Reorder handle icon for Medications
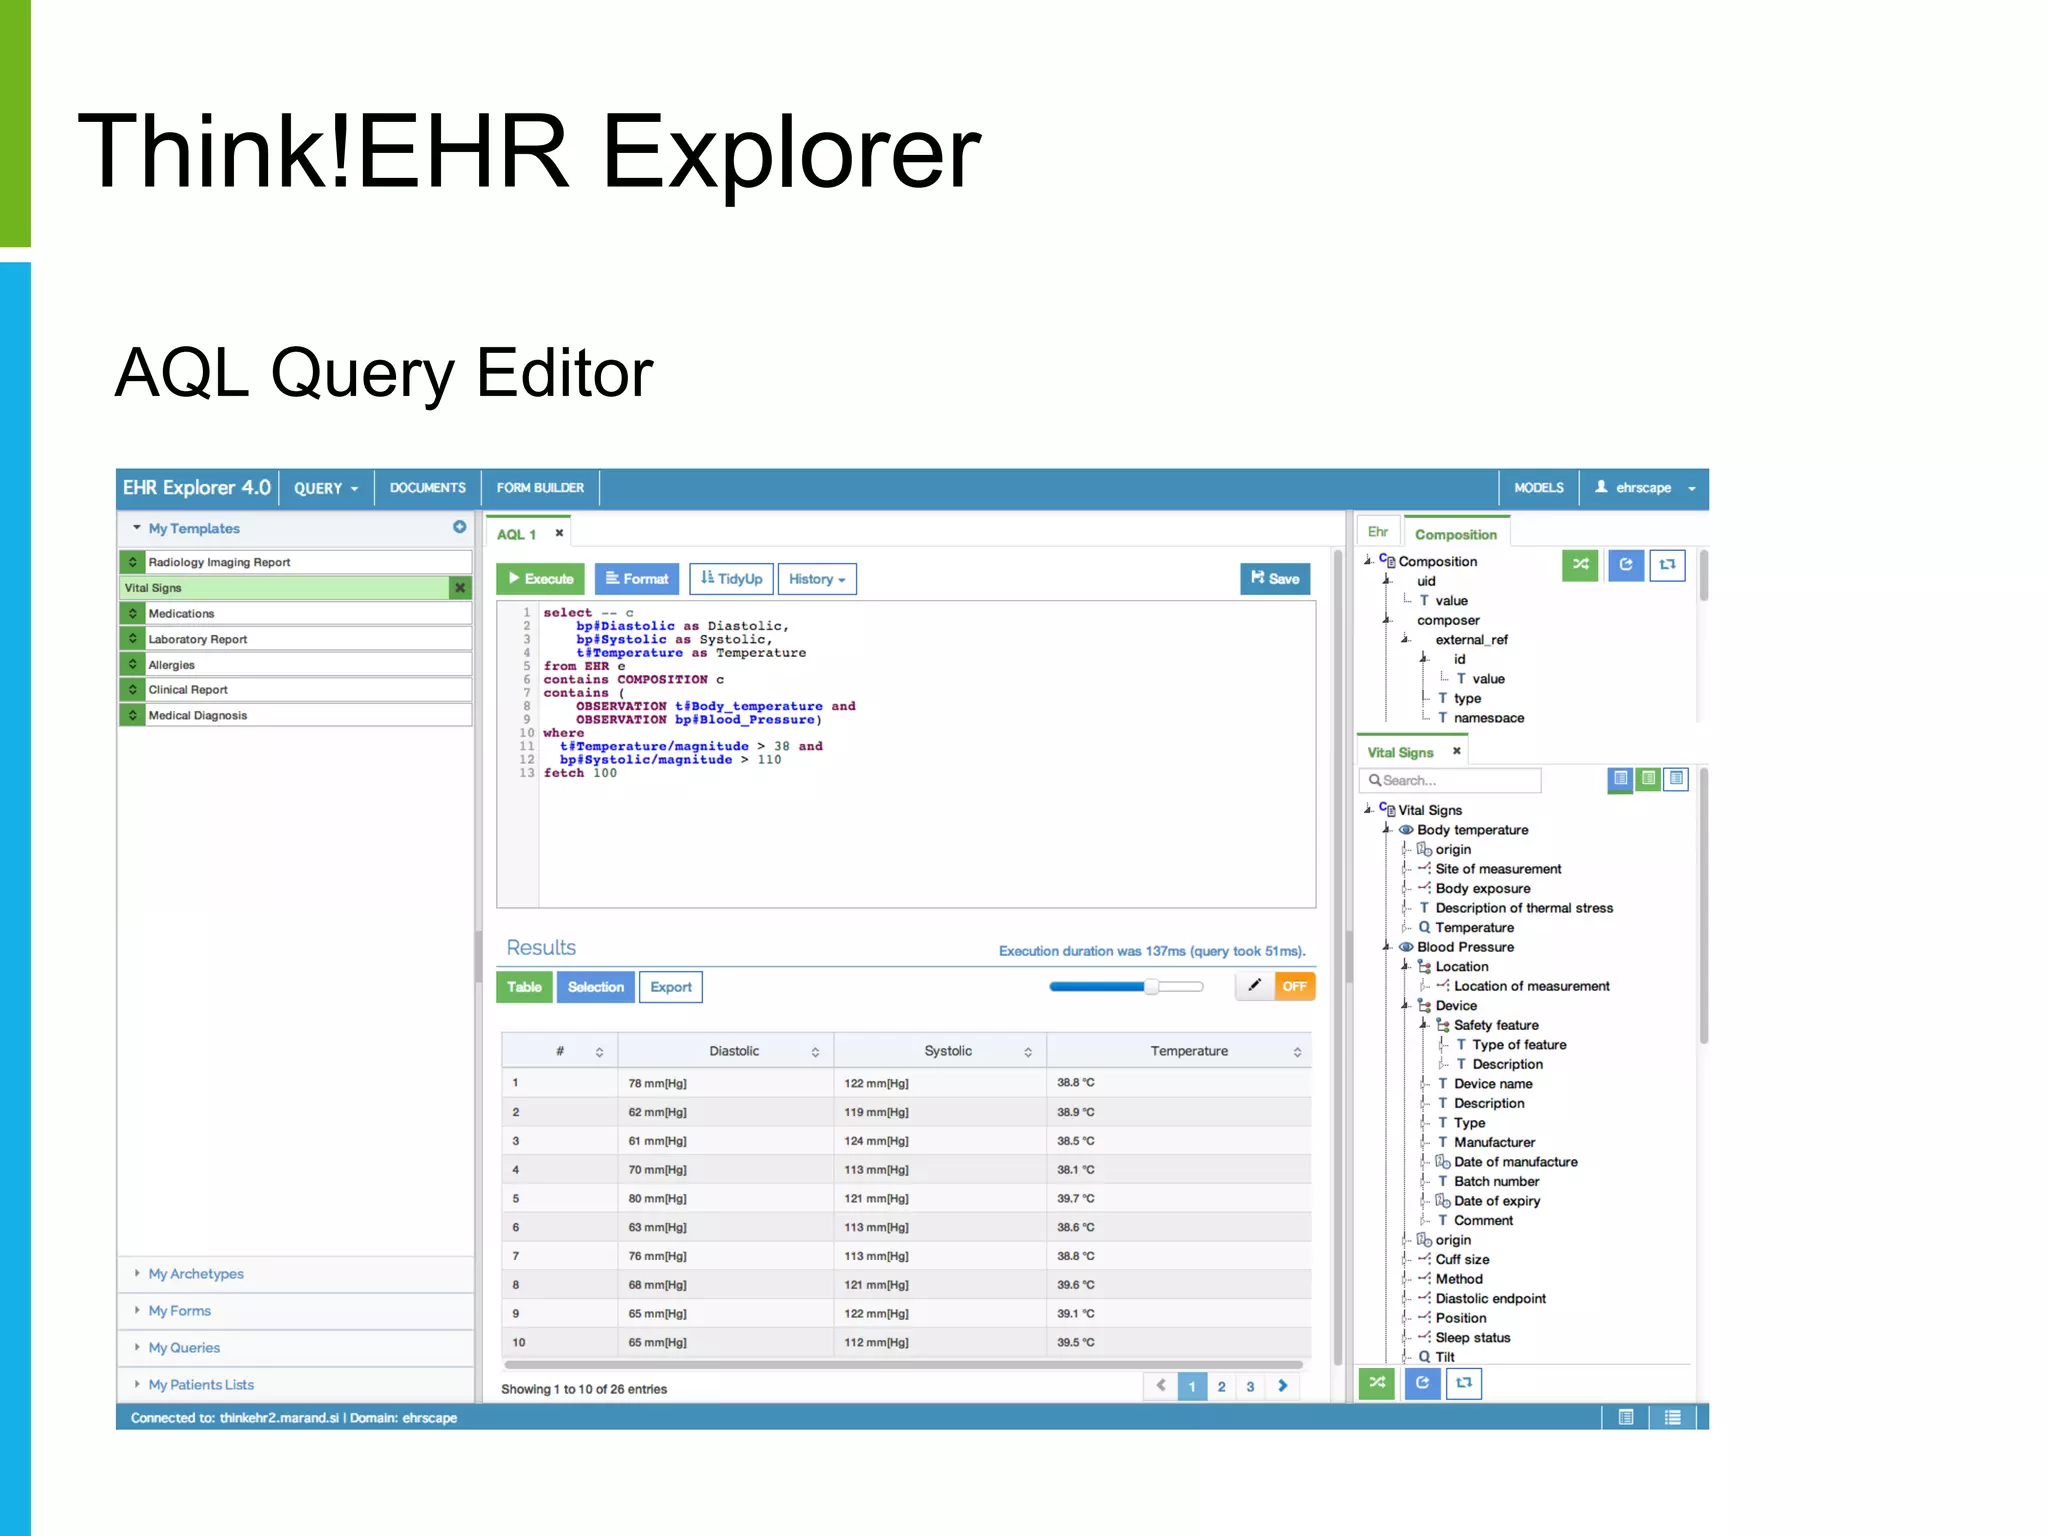 (x=132, y=613)
